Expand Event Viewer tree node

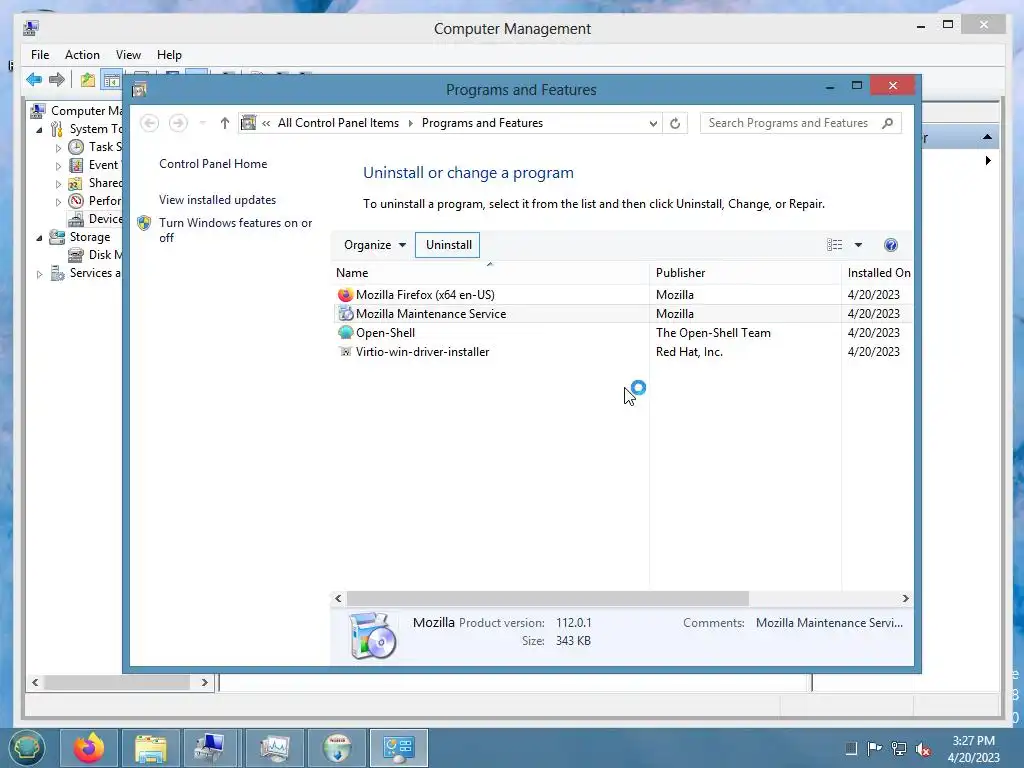coord(58,166)
